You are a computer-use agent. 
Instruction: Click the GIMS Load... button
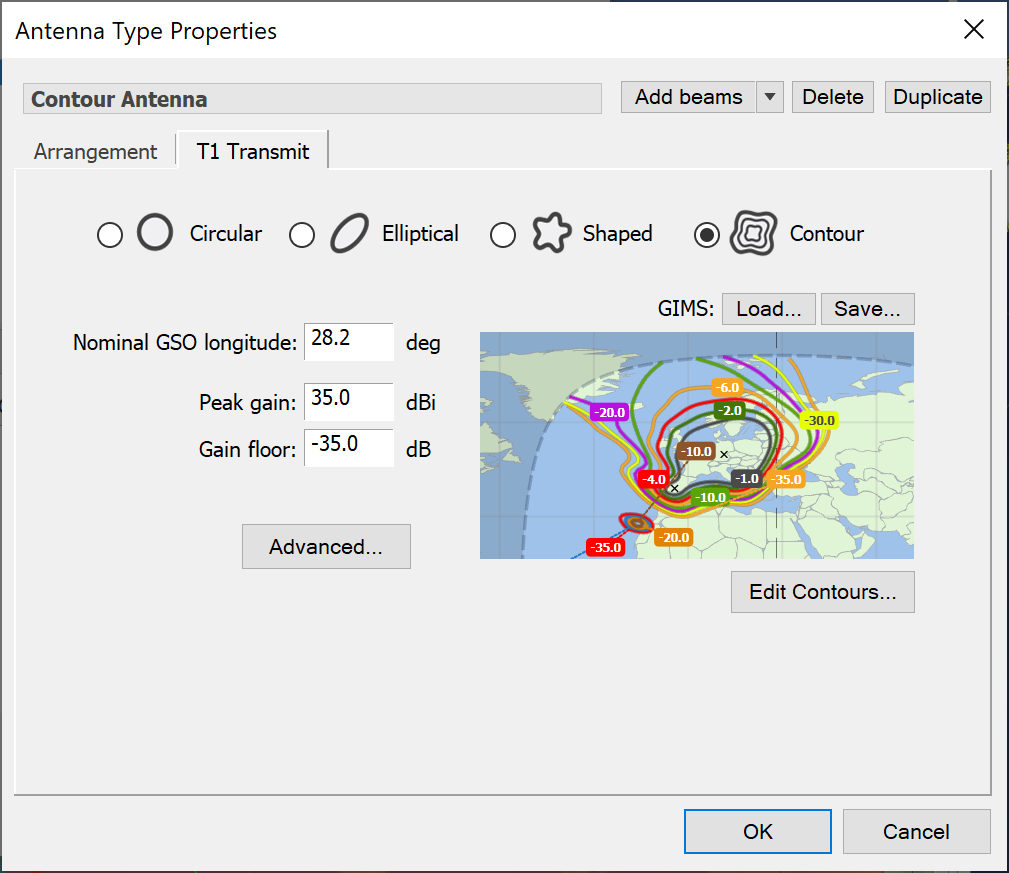click(769, 309)
